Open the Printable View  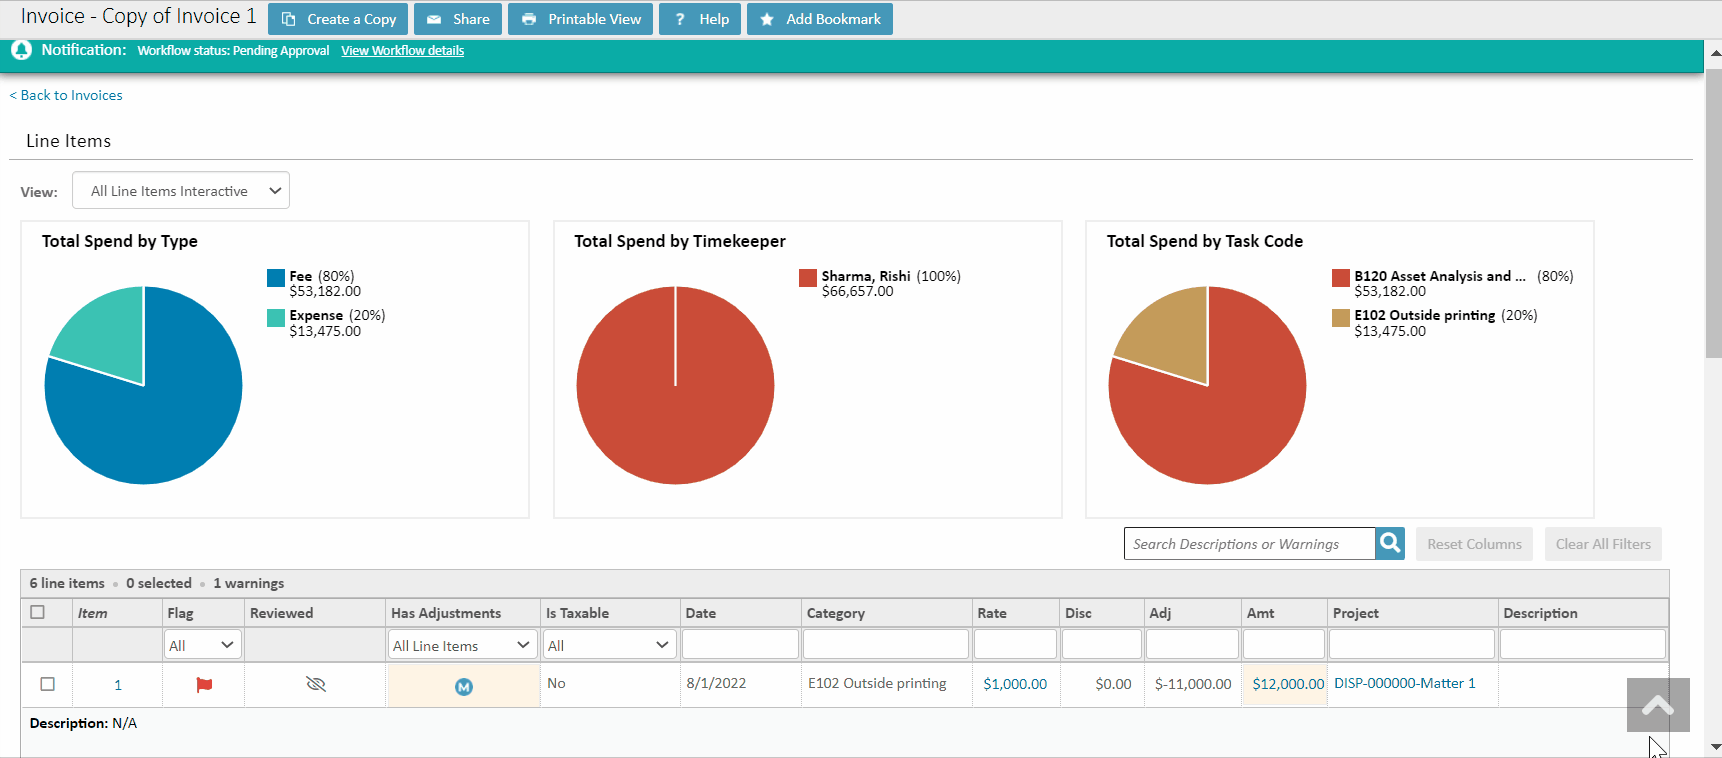click(581, 19)
